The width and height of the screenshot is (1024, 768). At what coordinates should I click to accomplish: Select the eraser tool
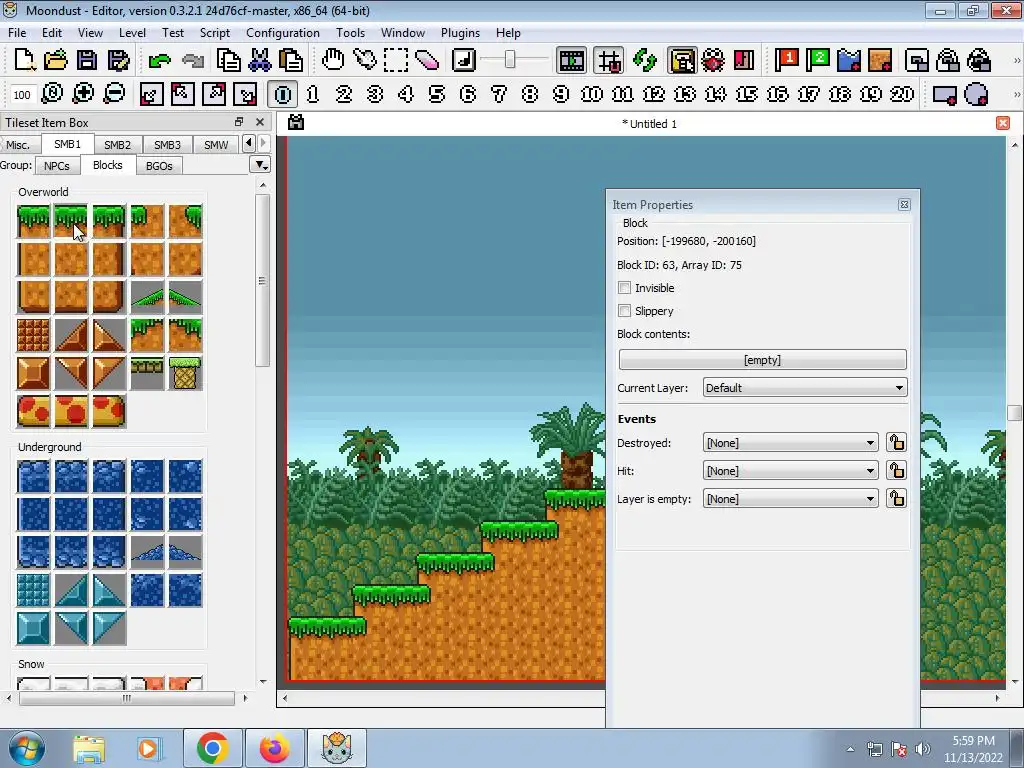click(427, 60)
